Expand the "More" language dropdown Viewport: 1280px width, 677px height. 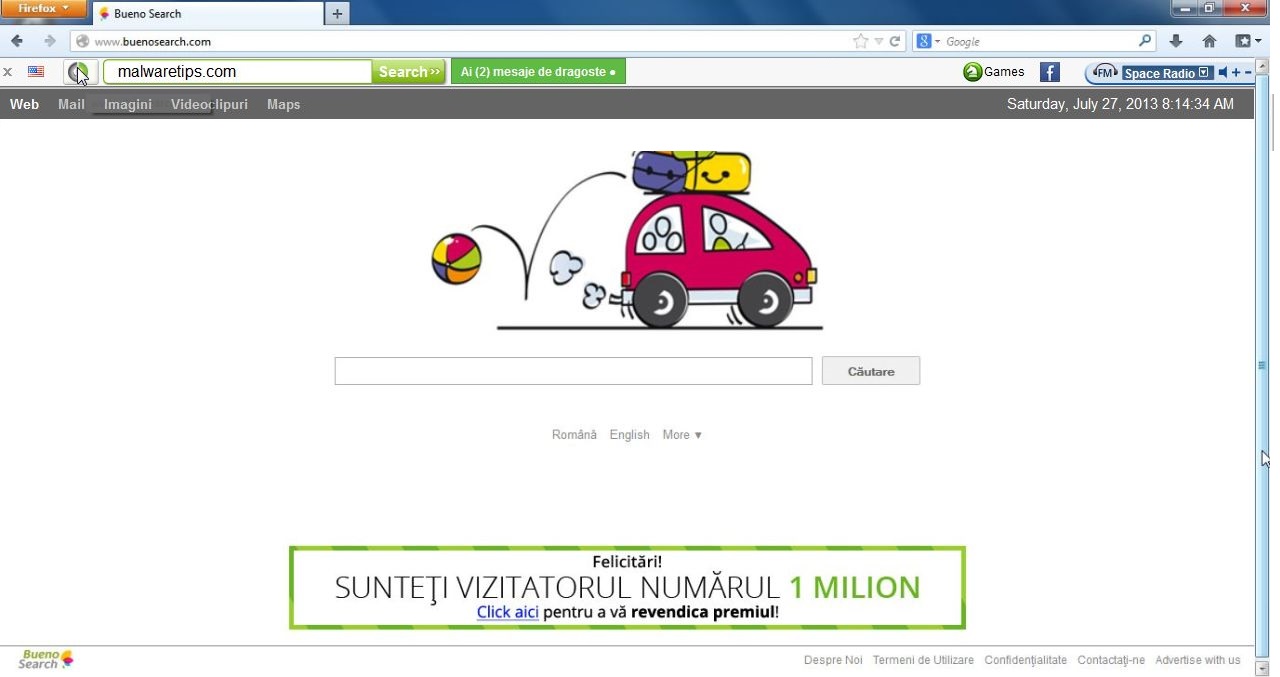point(682,434)
